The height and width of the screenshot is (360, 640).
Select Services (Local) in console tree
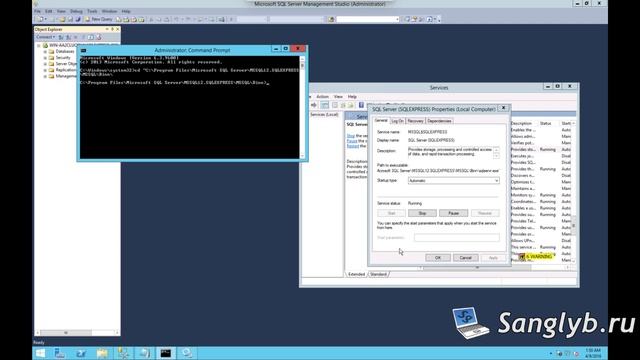[x=324, y=115]
